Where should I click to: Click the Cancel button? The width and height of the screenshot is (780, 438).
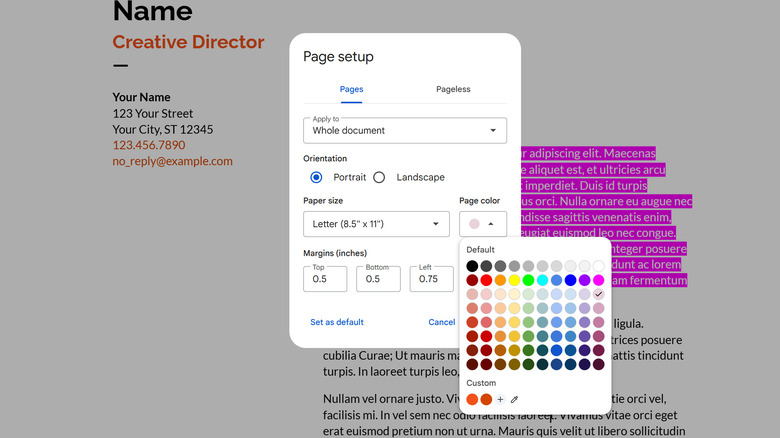tap(441, 322)
